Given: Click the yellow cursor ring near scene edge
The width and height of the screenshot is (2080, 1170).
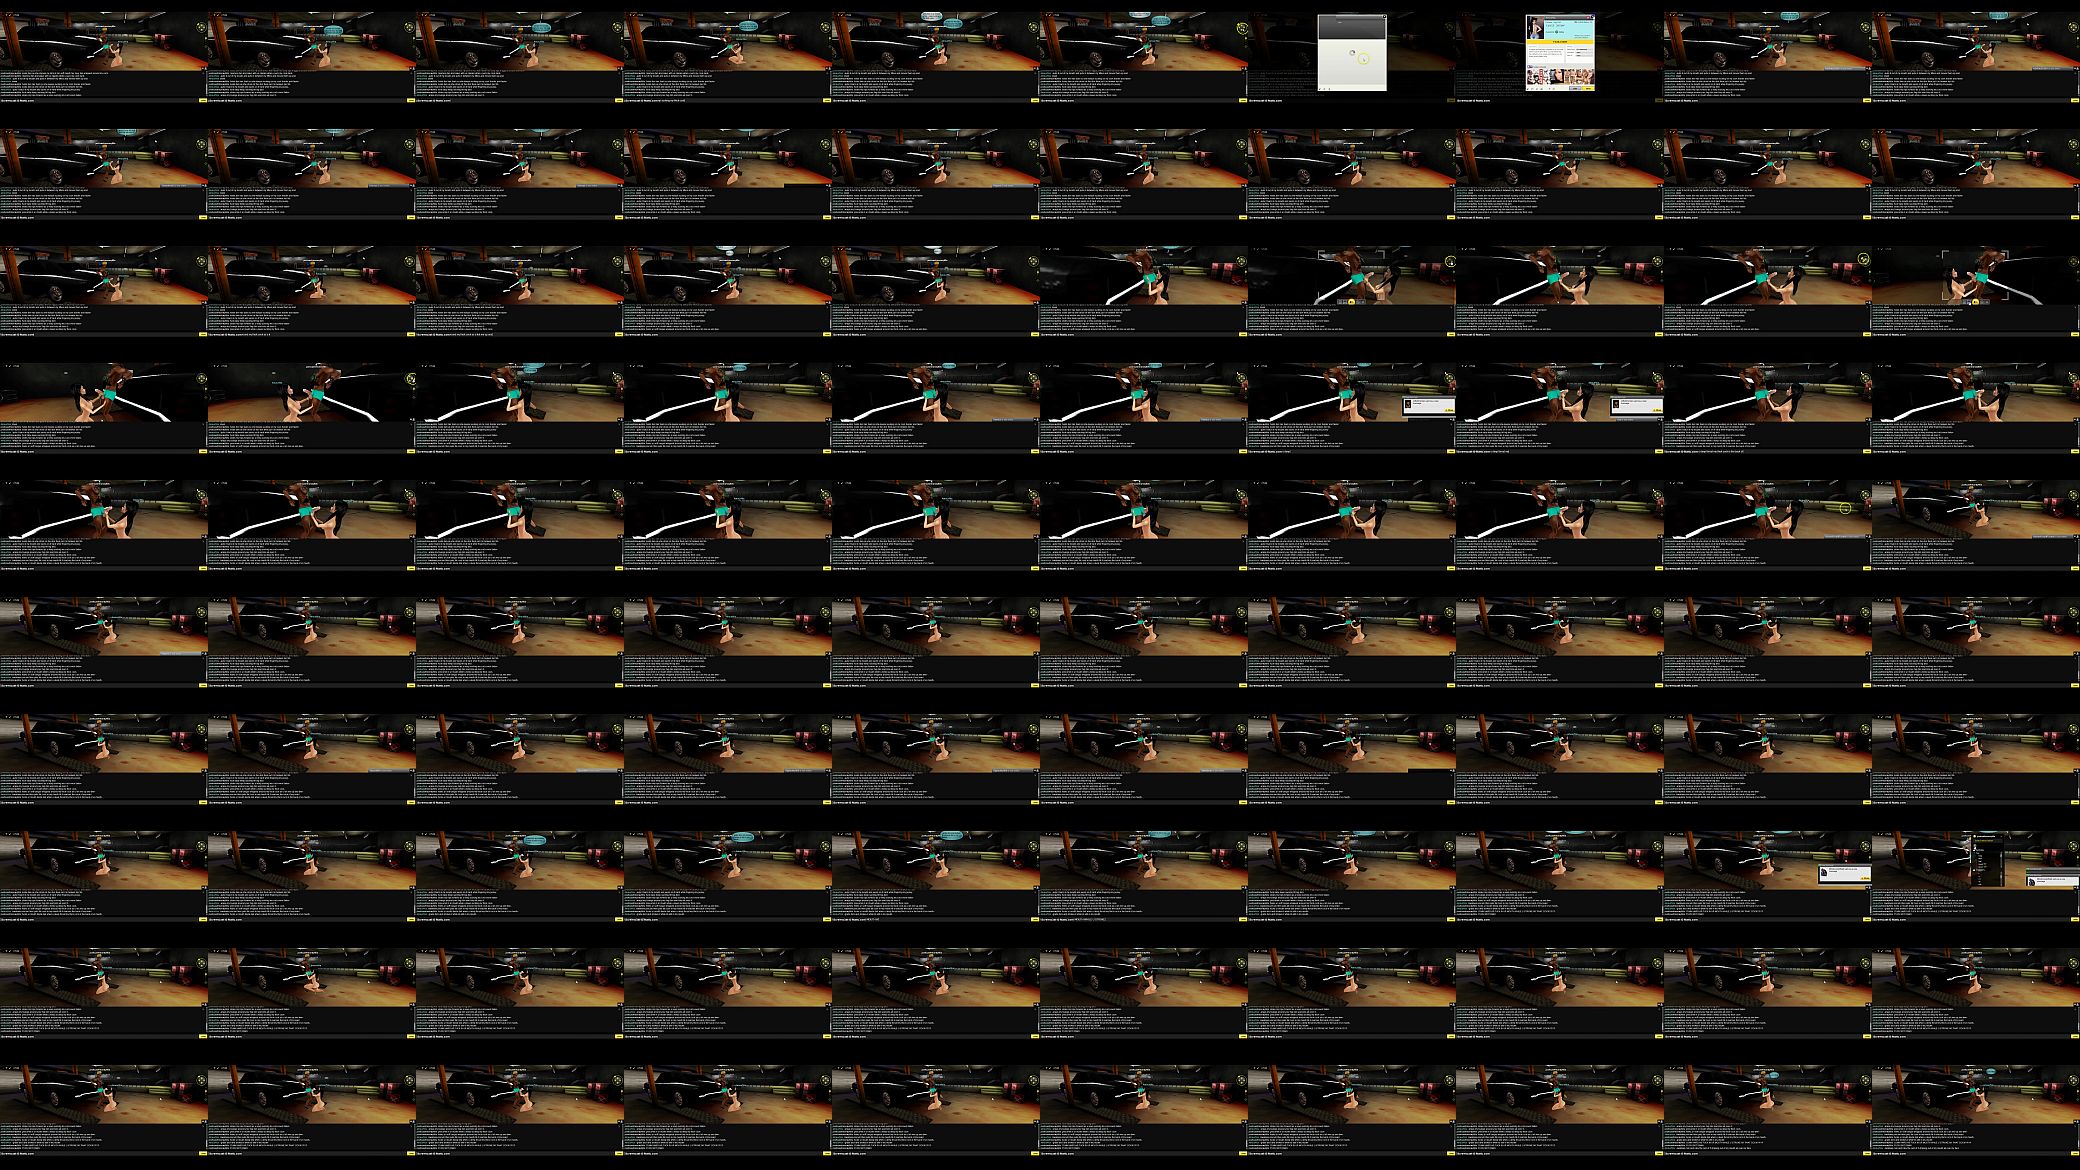Looking at the screenshot, I should (x=1845, y=508).
